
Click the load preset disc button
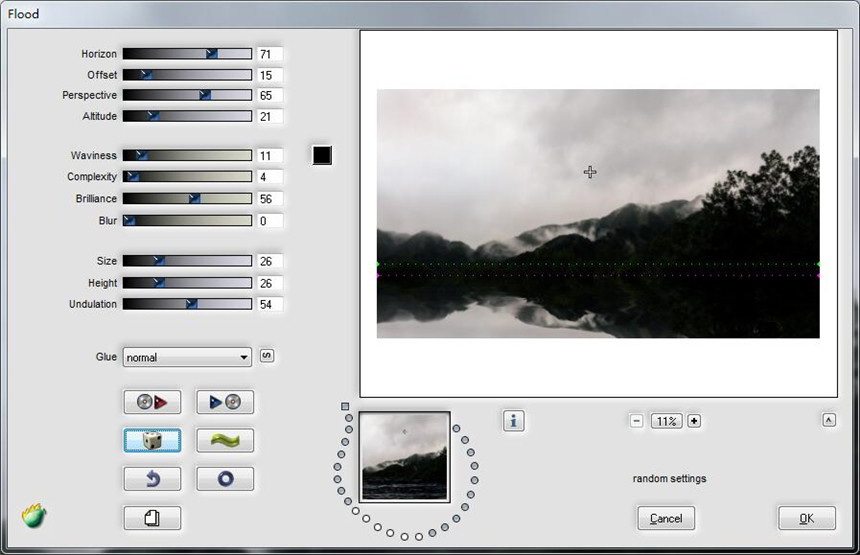pyautogui.click(x=152, y=402)
